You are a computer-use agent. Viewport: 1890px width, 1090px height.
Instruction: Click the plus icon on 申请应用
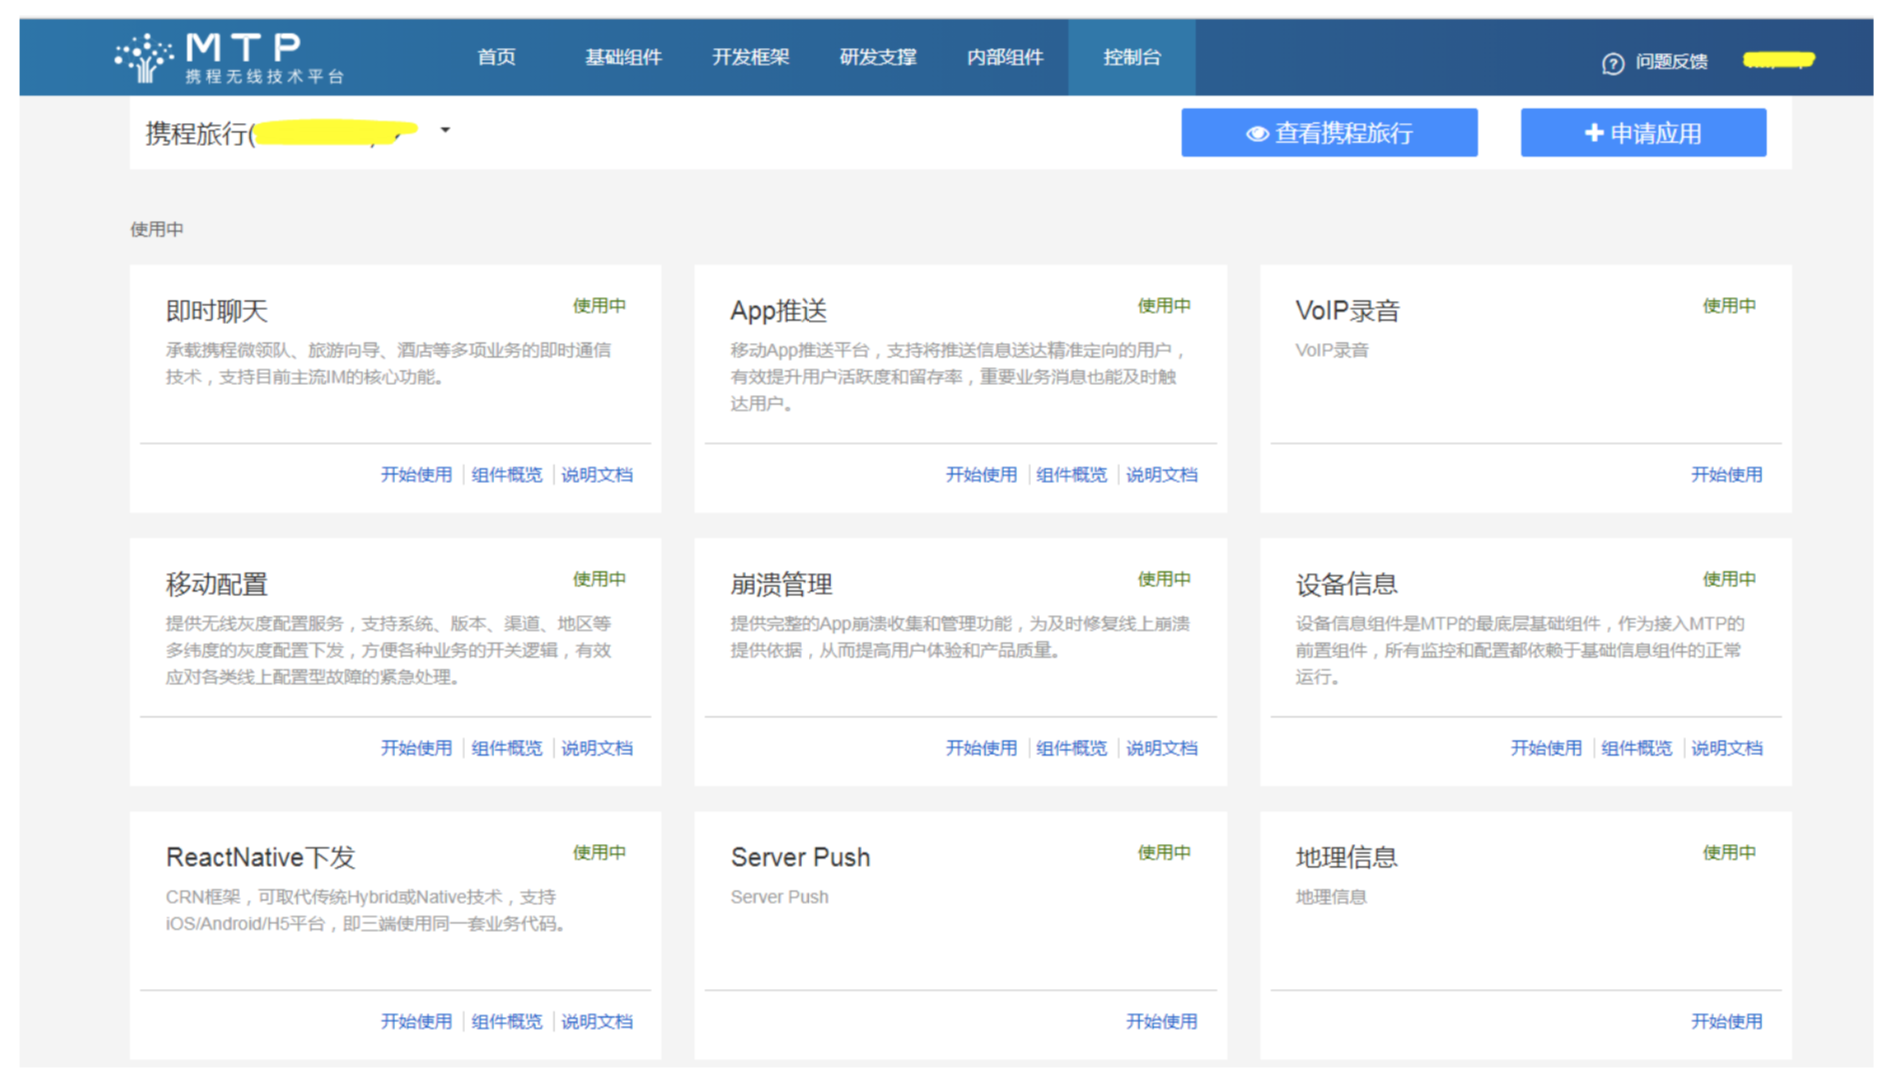pos(1594,133)
